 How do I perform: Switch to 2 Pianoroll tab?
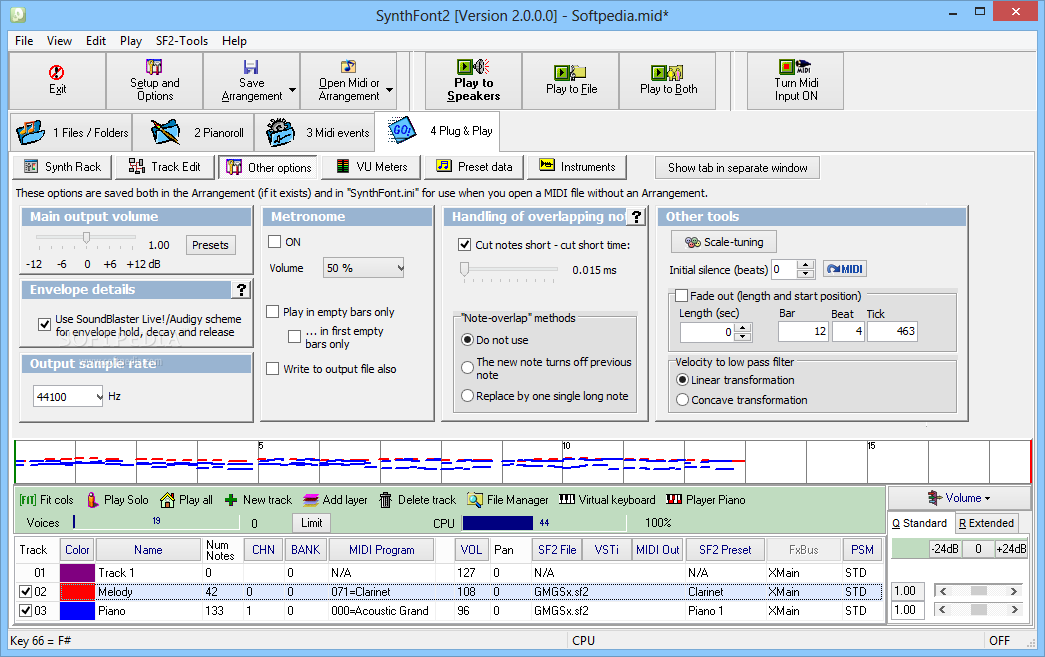click(193, 133)
